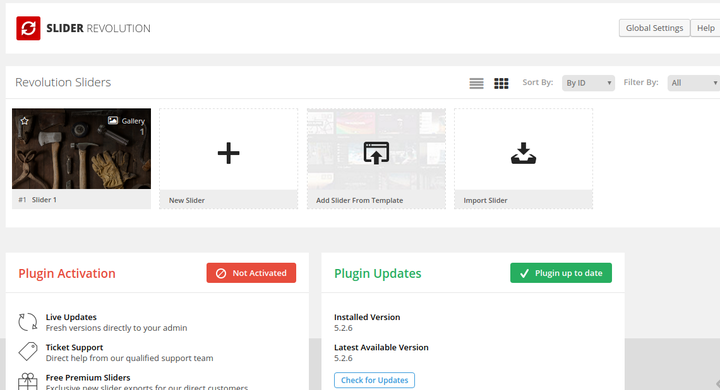Click the Ticket Support text
Viewport: 720px width, 390px height.
(x=74, y=347)
